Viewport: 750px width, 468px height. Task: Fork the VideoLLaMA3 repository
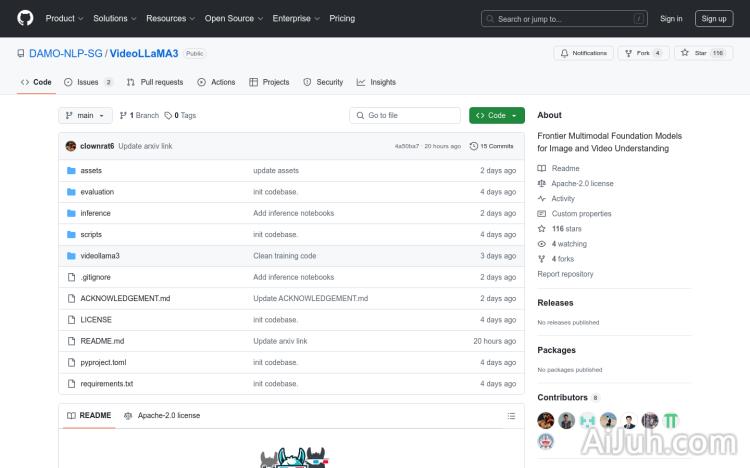click(x=641, y=53)
